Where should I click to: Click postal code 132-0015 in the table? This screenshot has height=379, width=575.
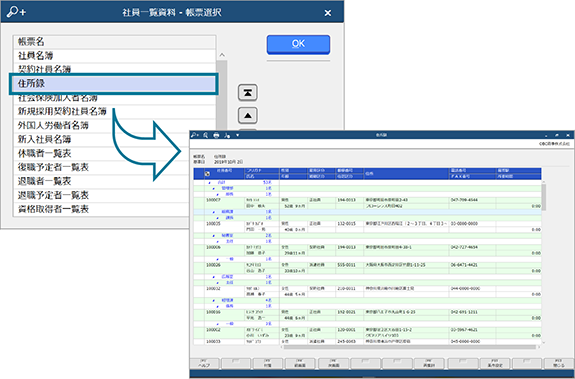click(x=346, y=224)
